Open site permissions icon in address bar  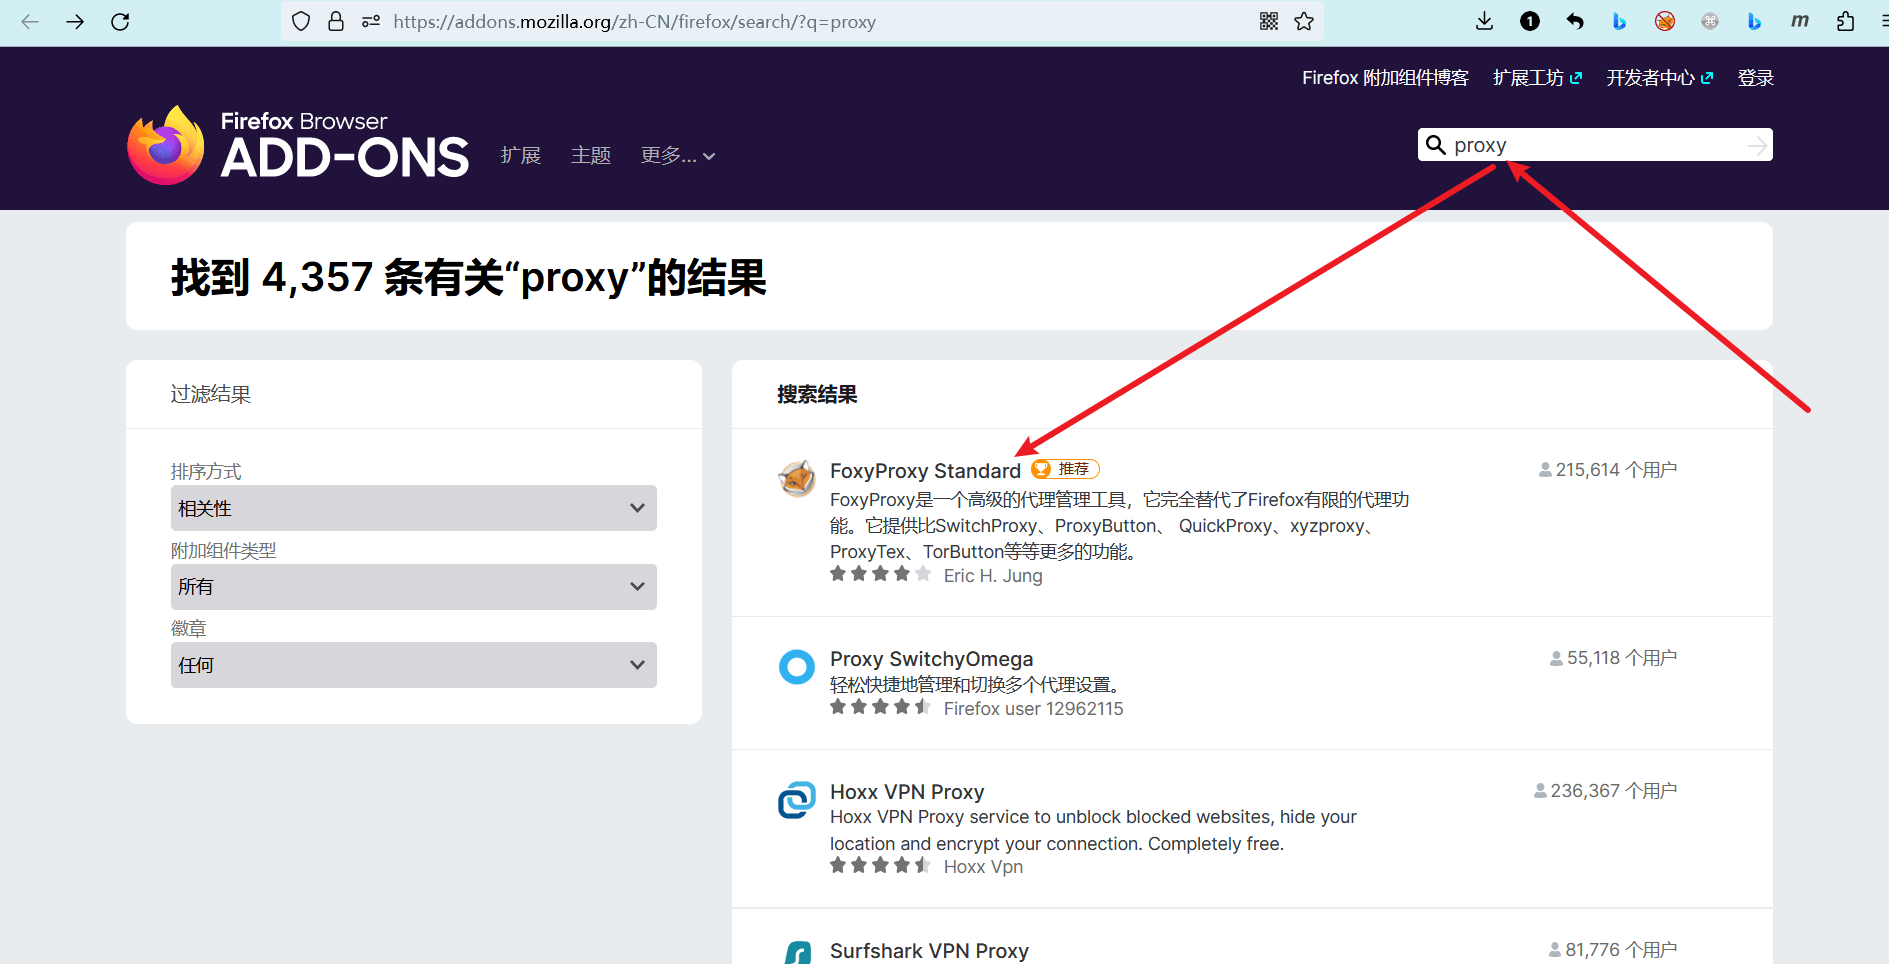[x=371, y=21]
